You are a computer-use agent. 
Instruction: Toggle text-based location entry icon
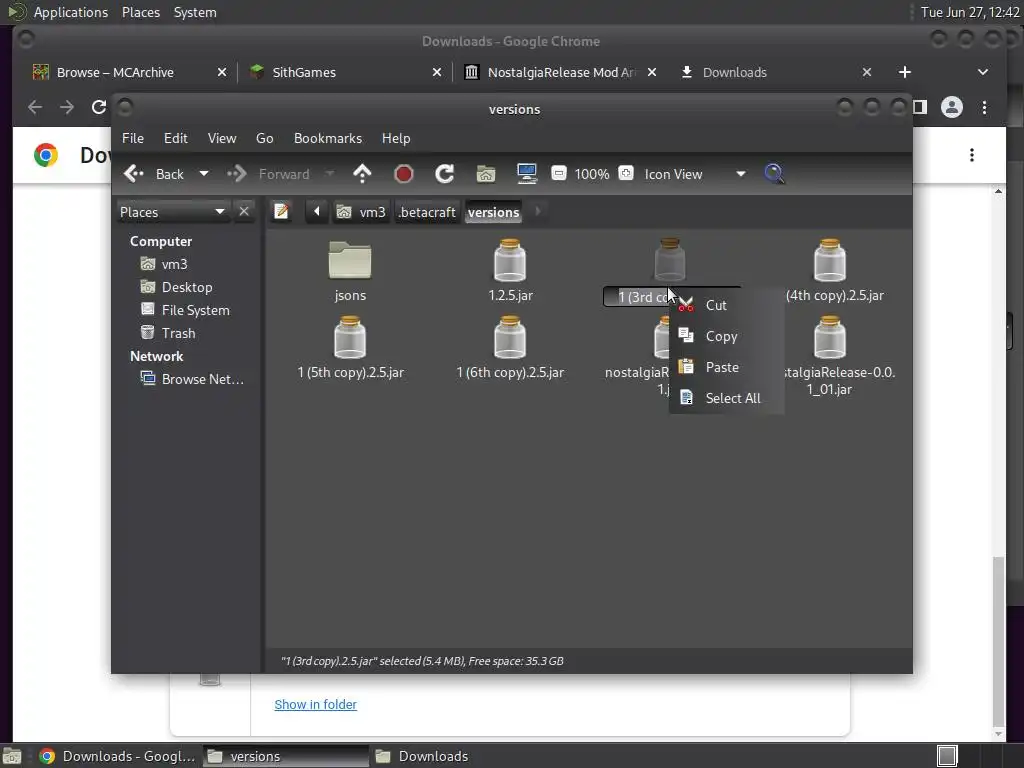pyautogui.click(x=281, y=212)
